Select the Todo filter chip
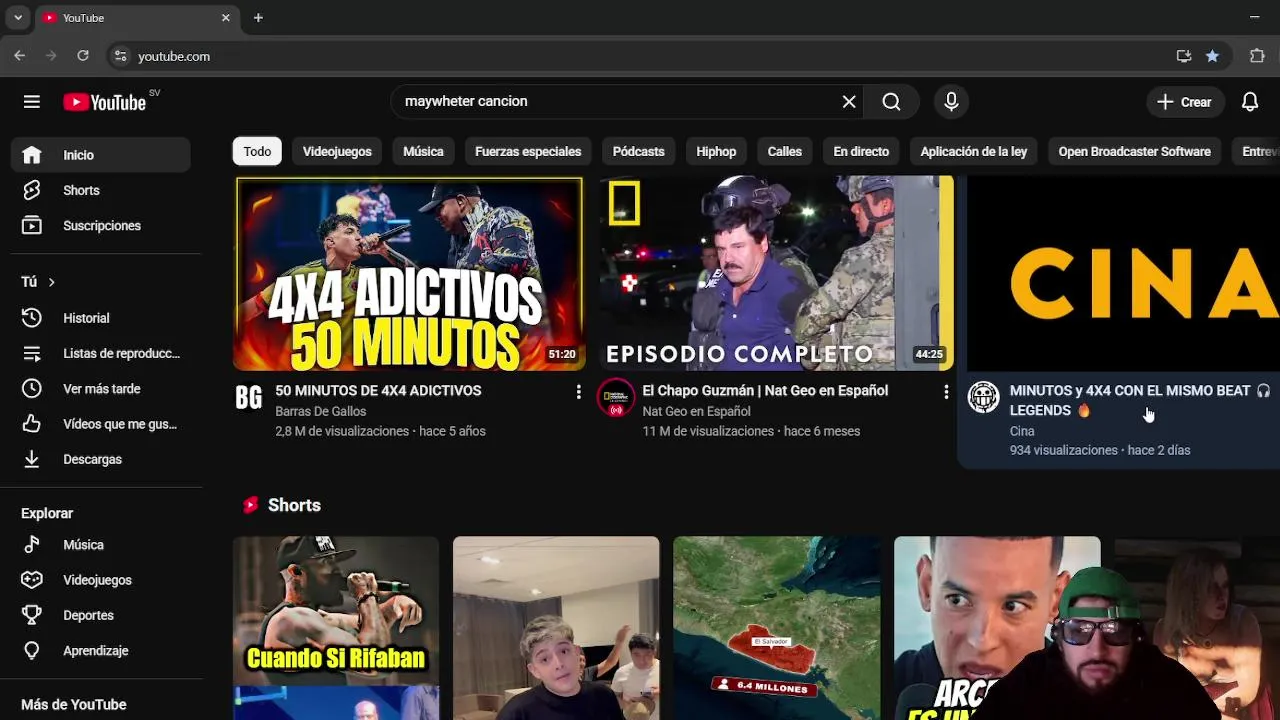The image size is (1280, 720). (x=257, y=151)
